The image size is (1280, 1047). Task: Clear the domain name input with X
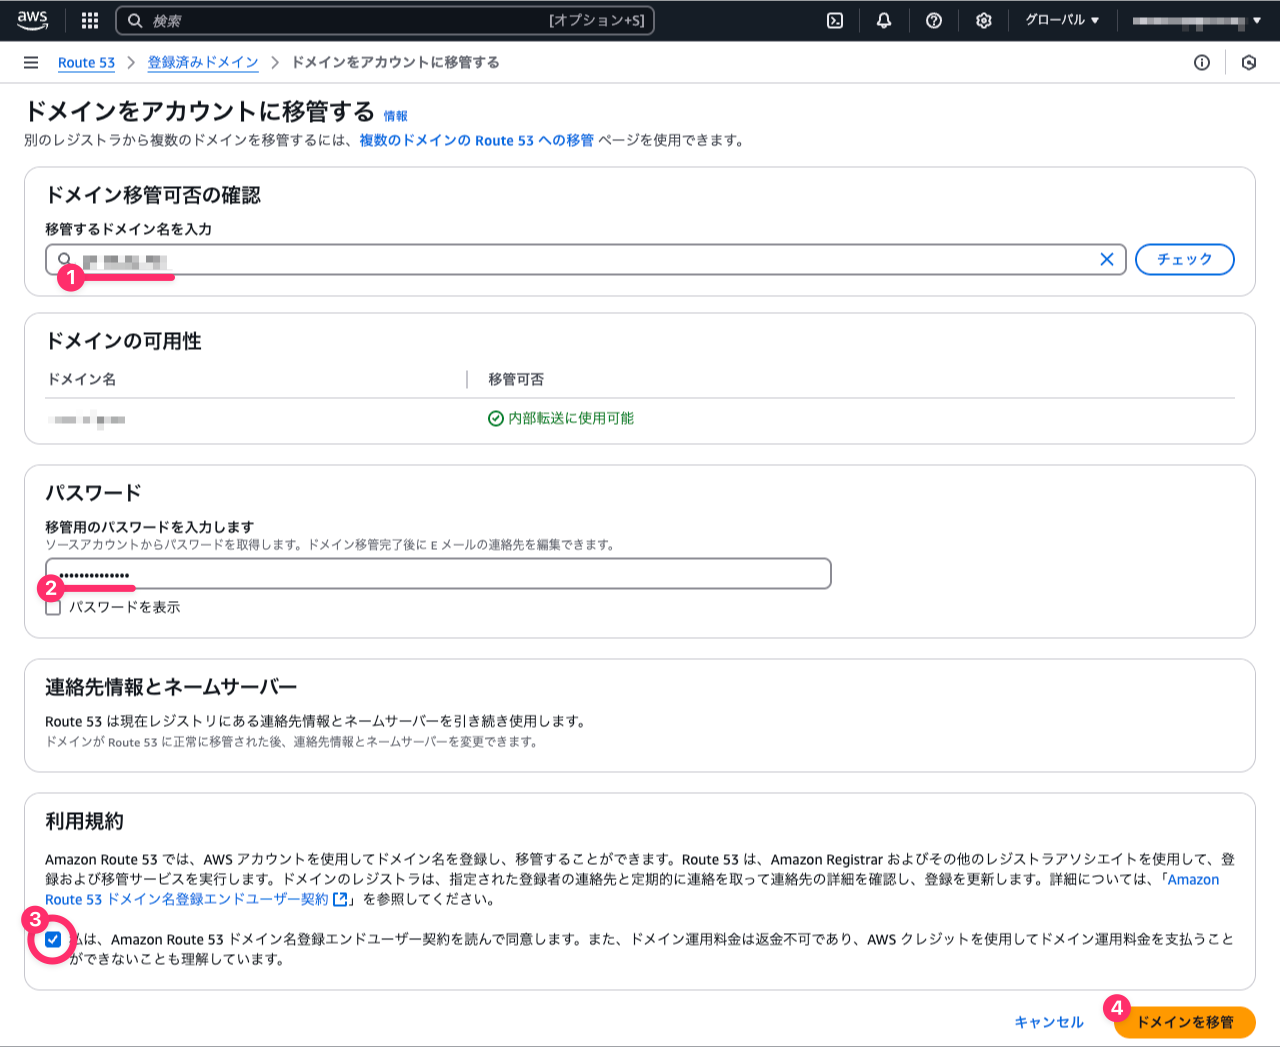[x=1107, y=259]
